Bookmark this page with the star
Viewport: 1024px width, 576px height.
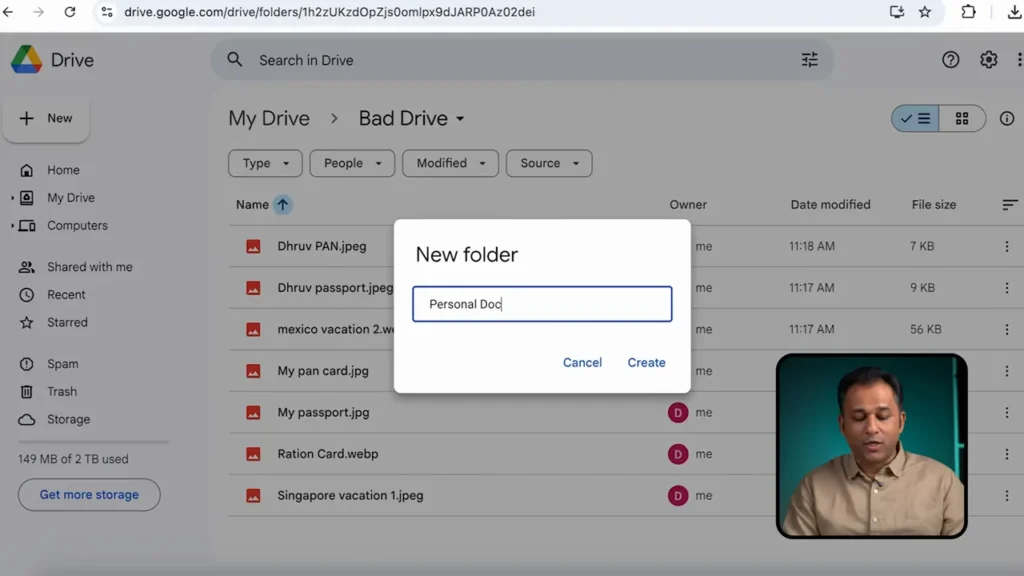(x=926, y=13)
